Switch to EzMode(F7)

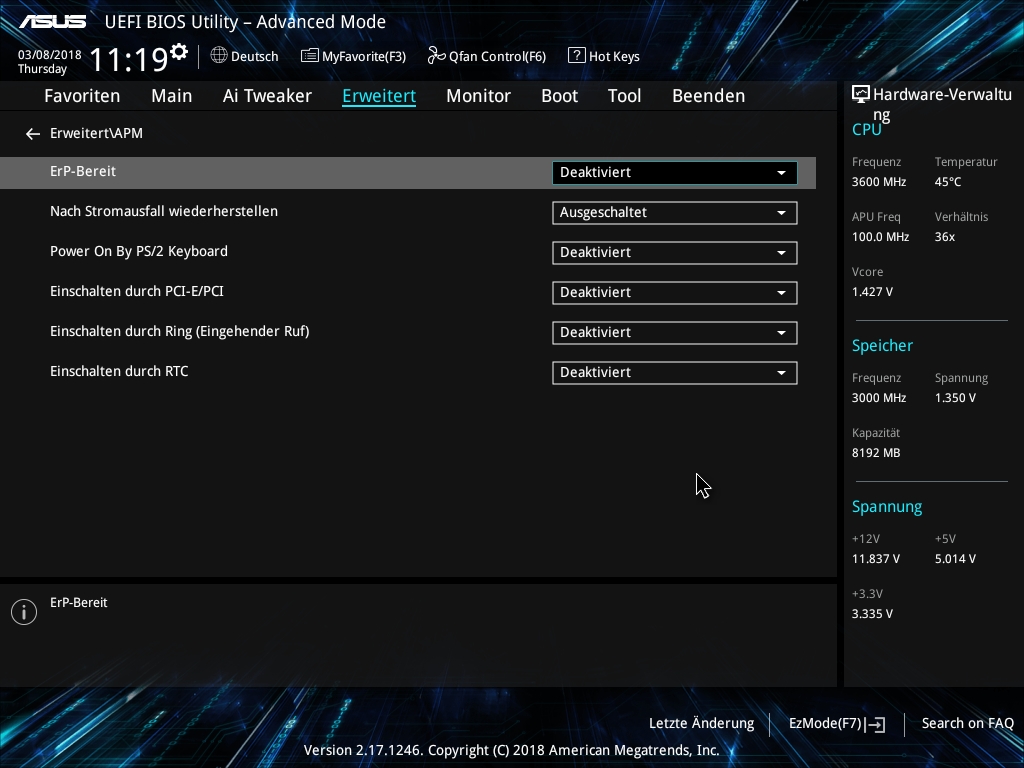pos(837,724)
